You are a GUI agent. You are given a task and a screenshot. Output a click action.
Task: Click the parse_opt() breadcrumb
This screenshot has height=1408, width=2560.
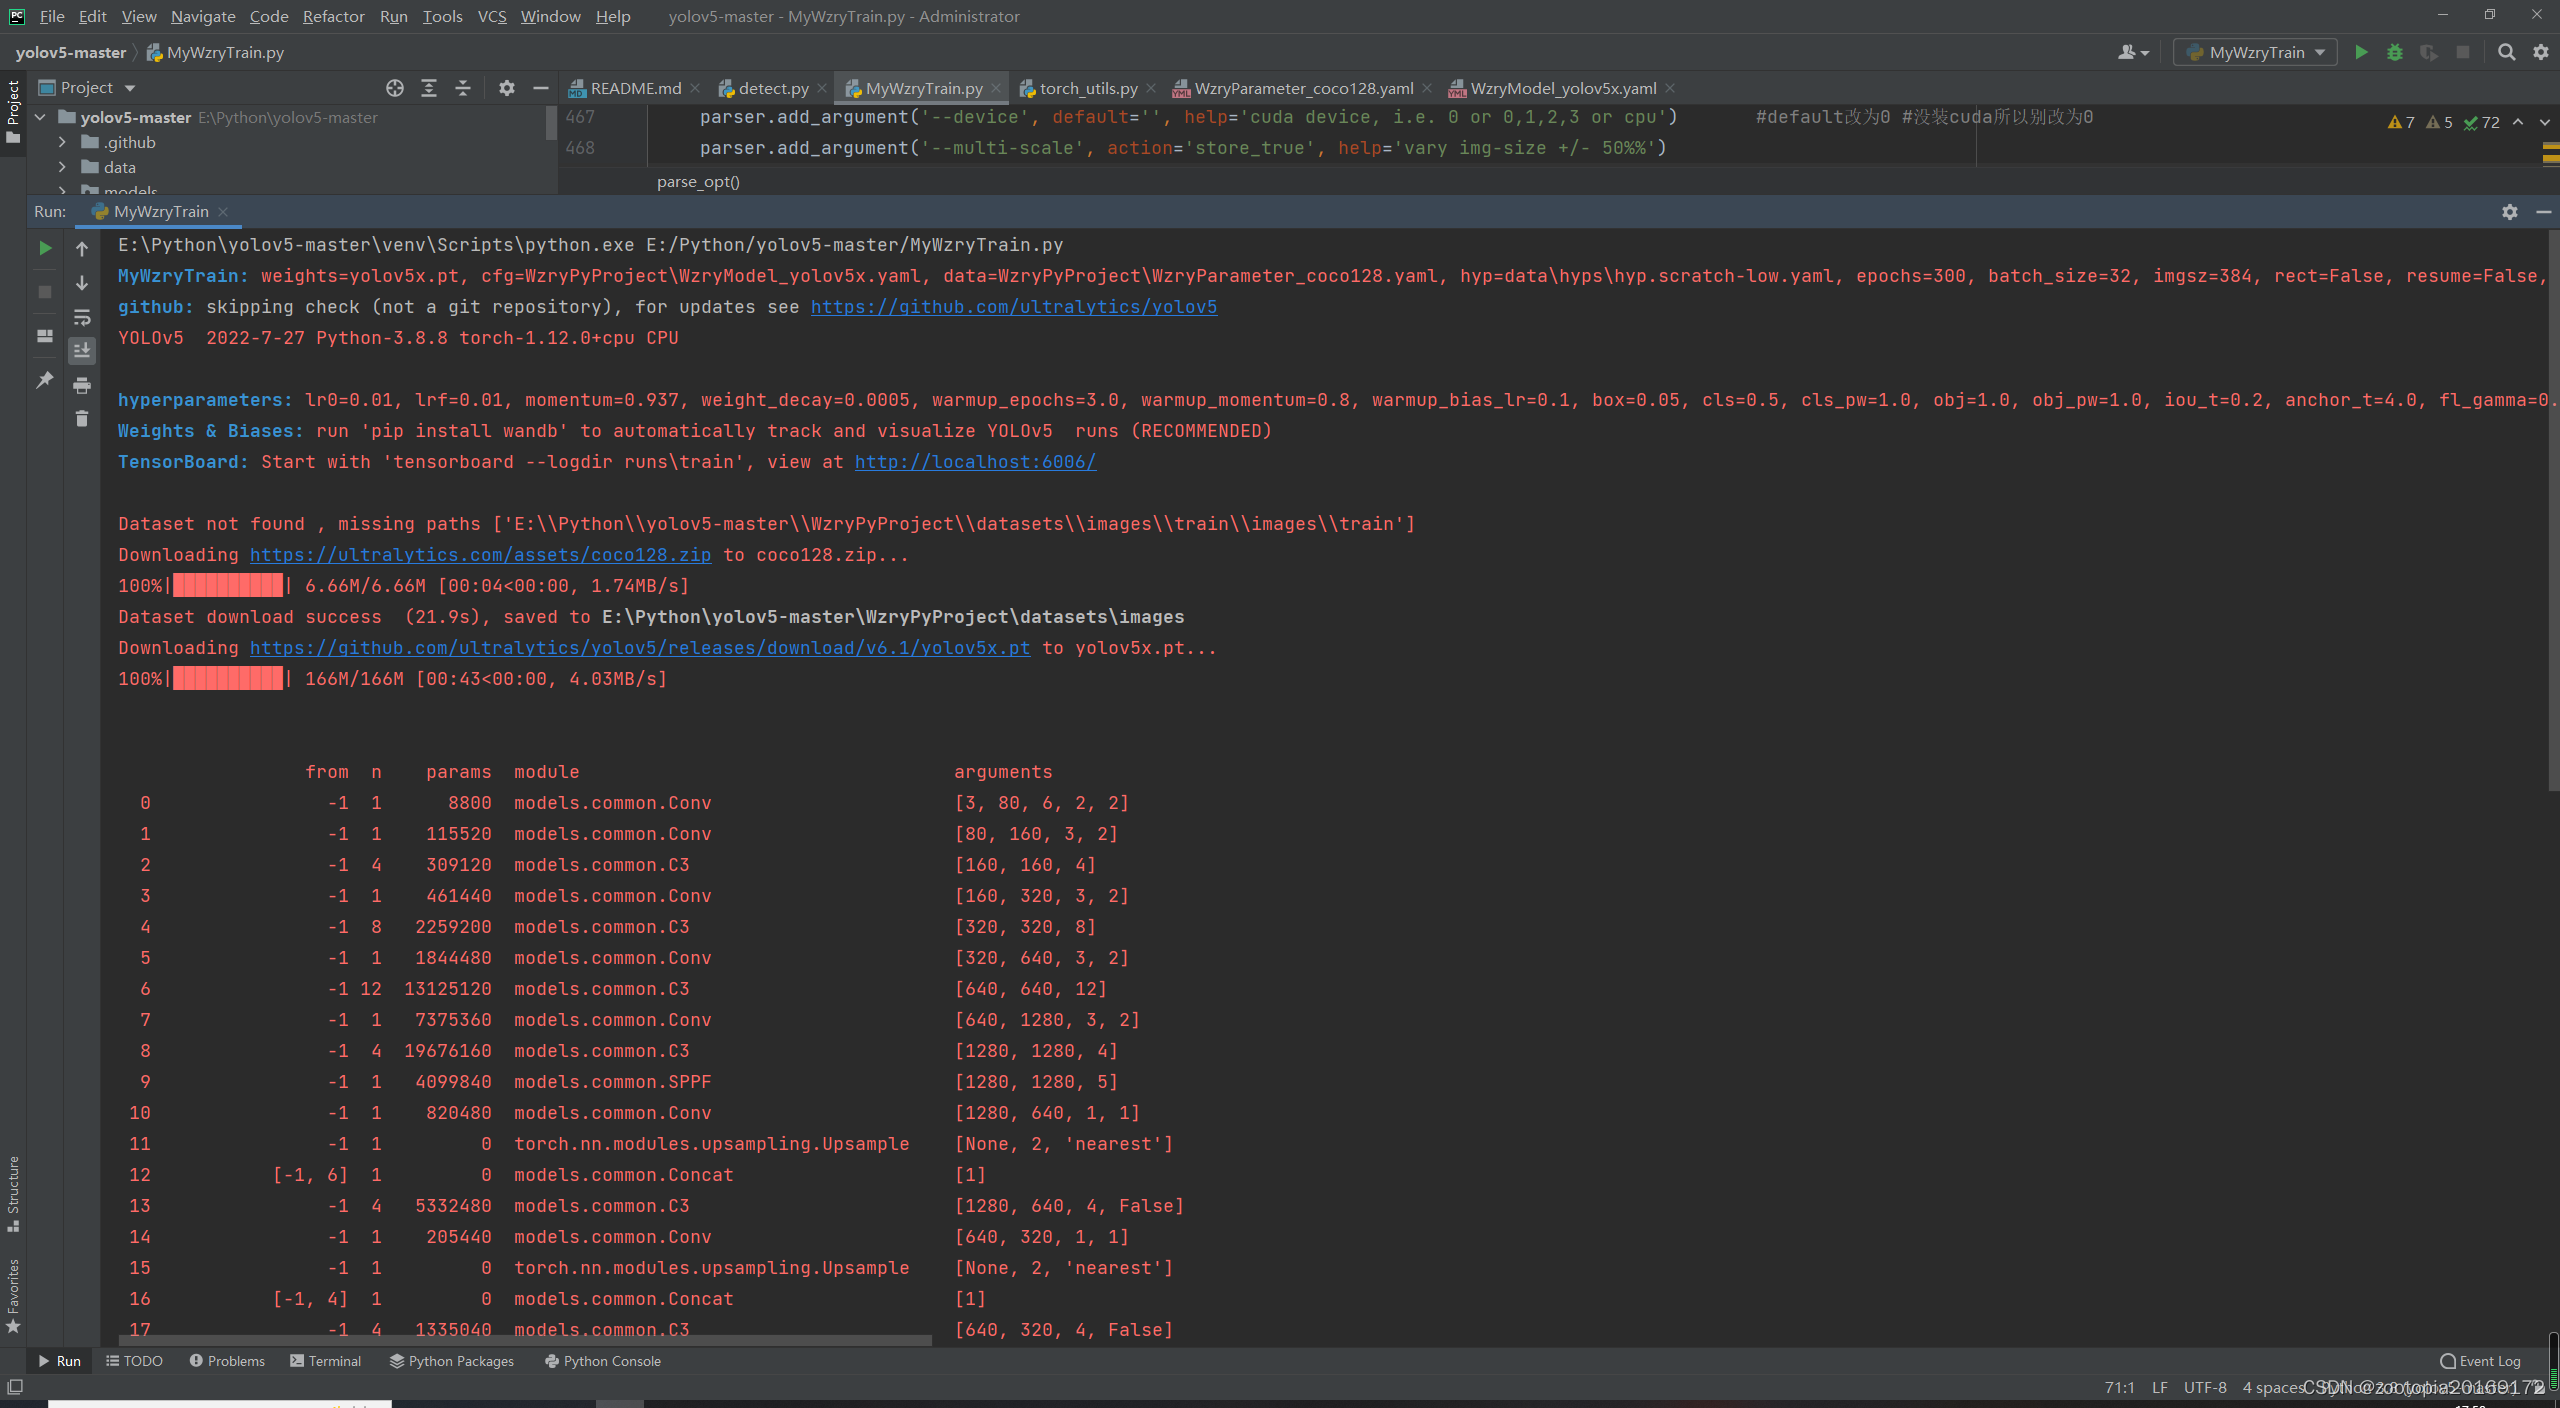click(698, 182)
